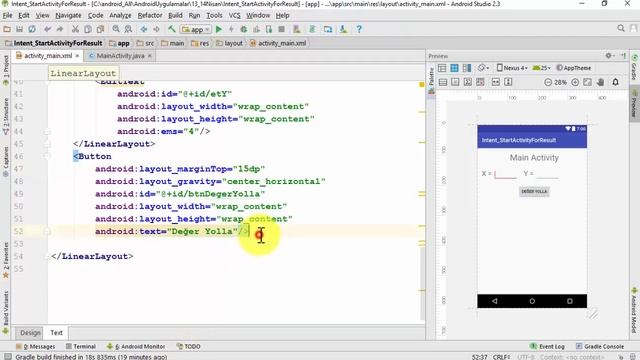Viewport: 640px width, 360px height.
Task: Open the Android Monitor tool window
Action: 136,347
